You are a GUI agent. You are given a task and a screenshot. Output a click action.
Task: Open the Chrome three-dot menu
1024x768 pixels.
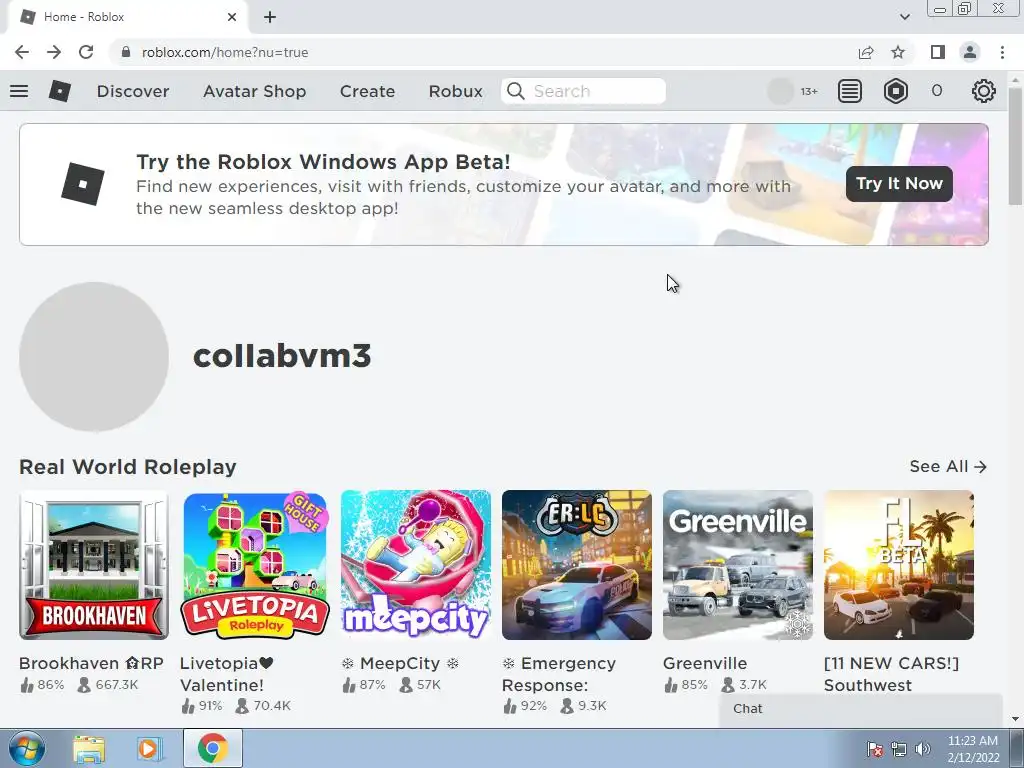click(x=1002, y=52)
